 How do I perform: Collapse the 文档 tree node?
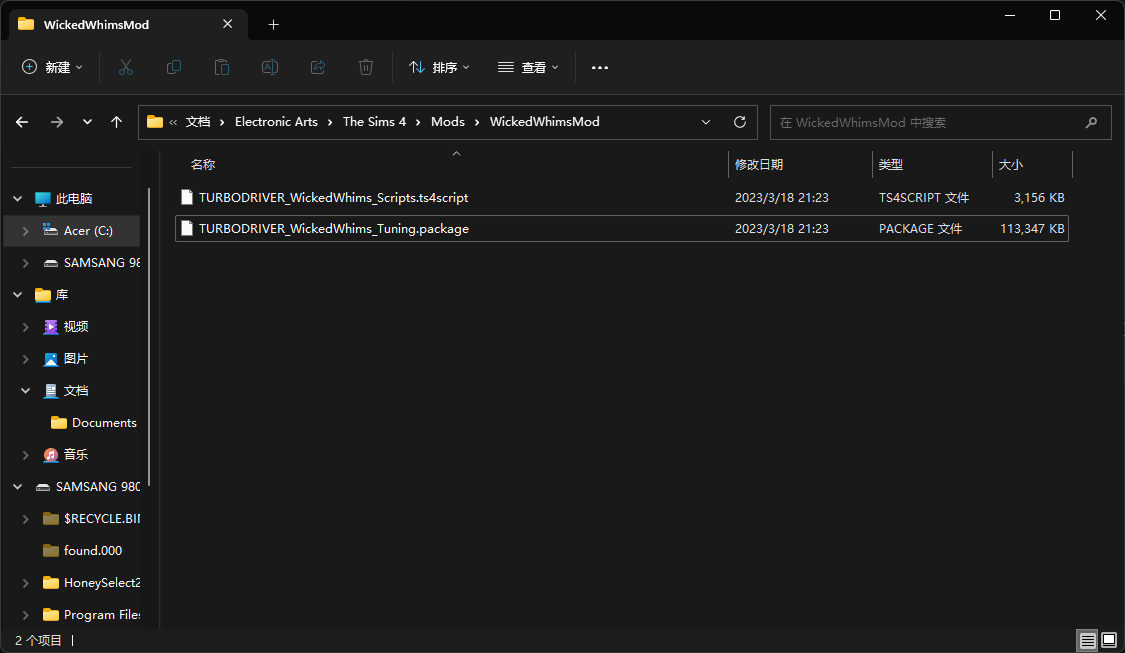pos(26,391)
